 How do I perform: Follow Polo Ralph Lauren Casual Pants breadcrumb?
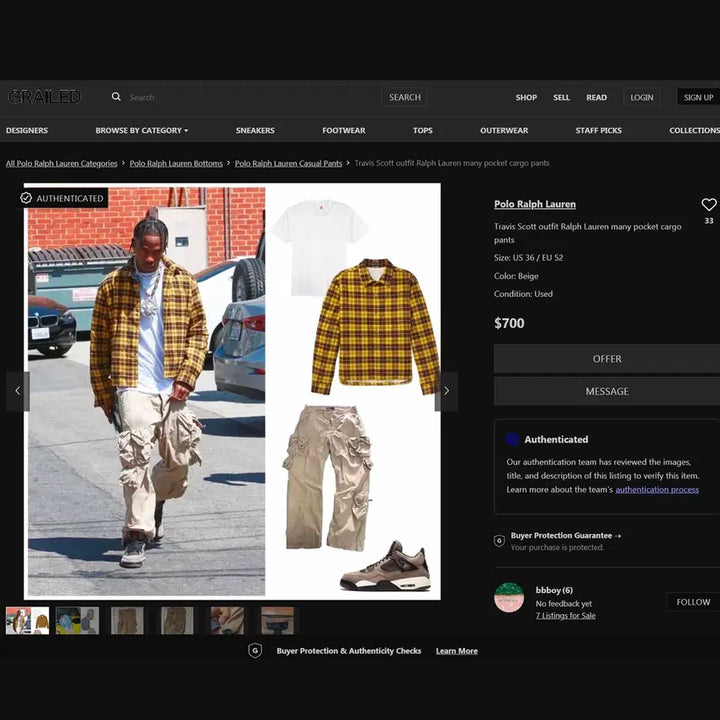pyautogui.click(x=288, y=163)
